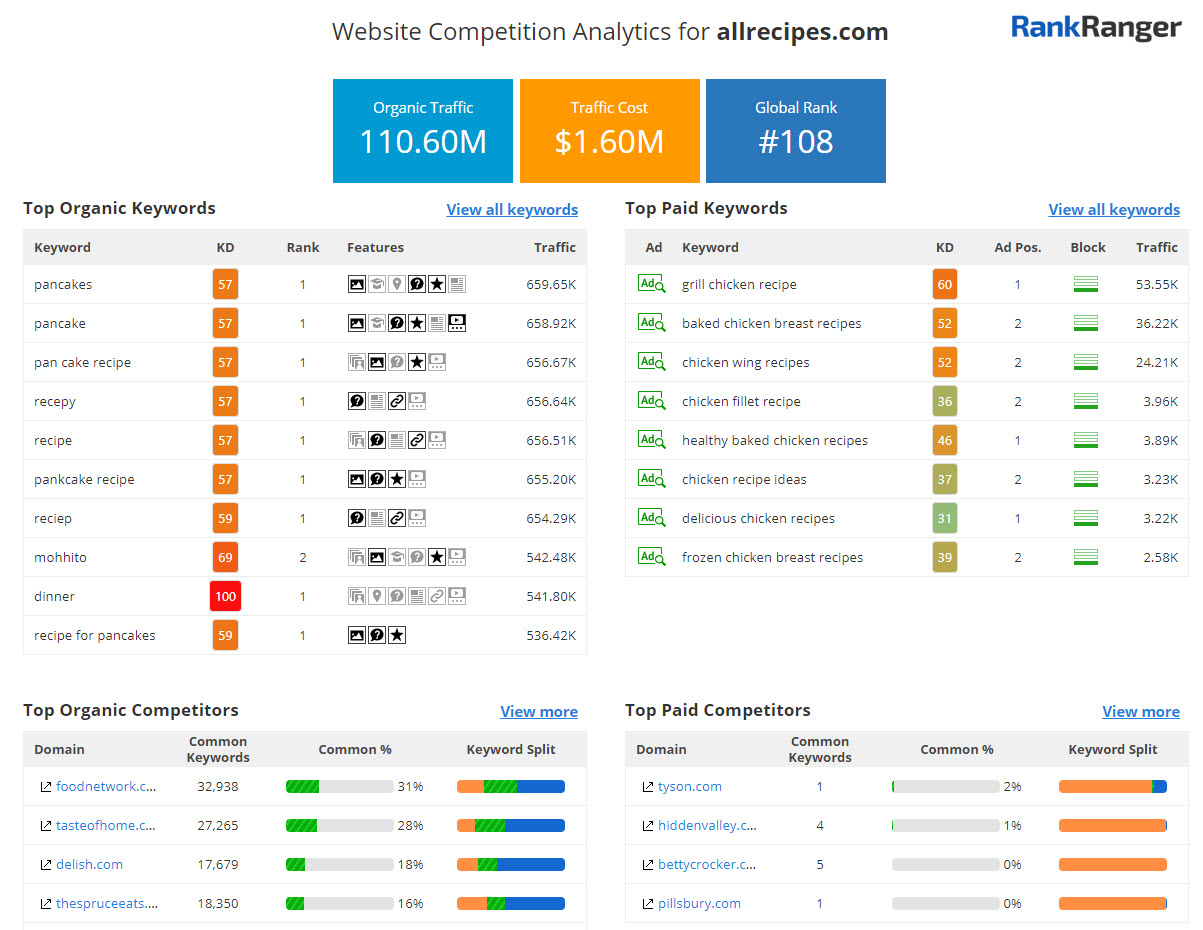1203x930 pixels.
Task: Click the red KD 100 badge for dinner
Action: 225,596
